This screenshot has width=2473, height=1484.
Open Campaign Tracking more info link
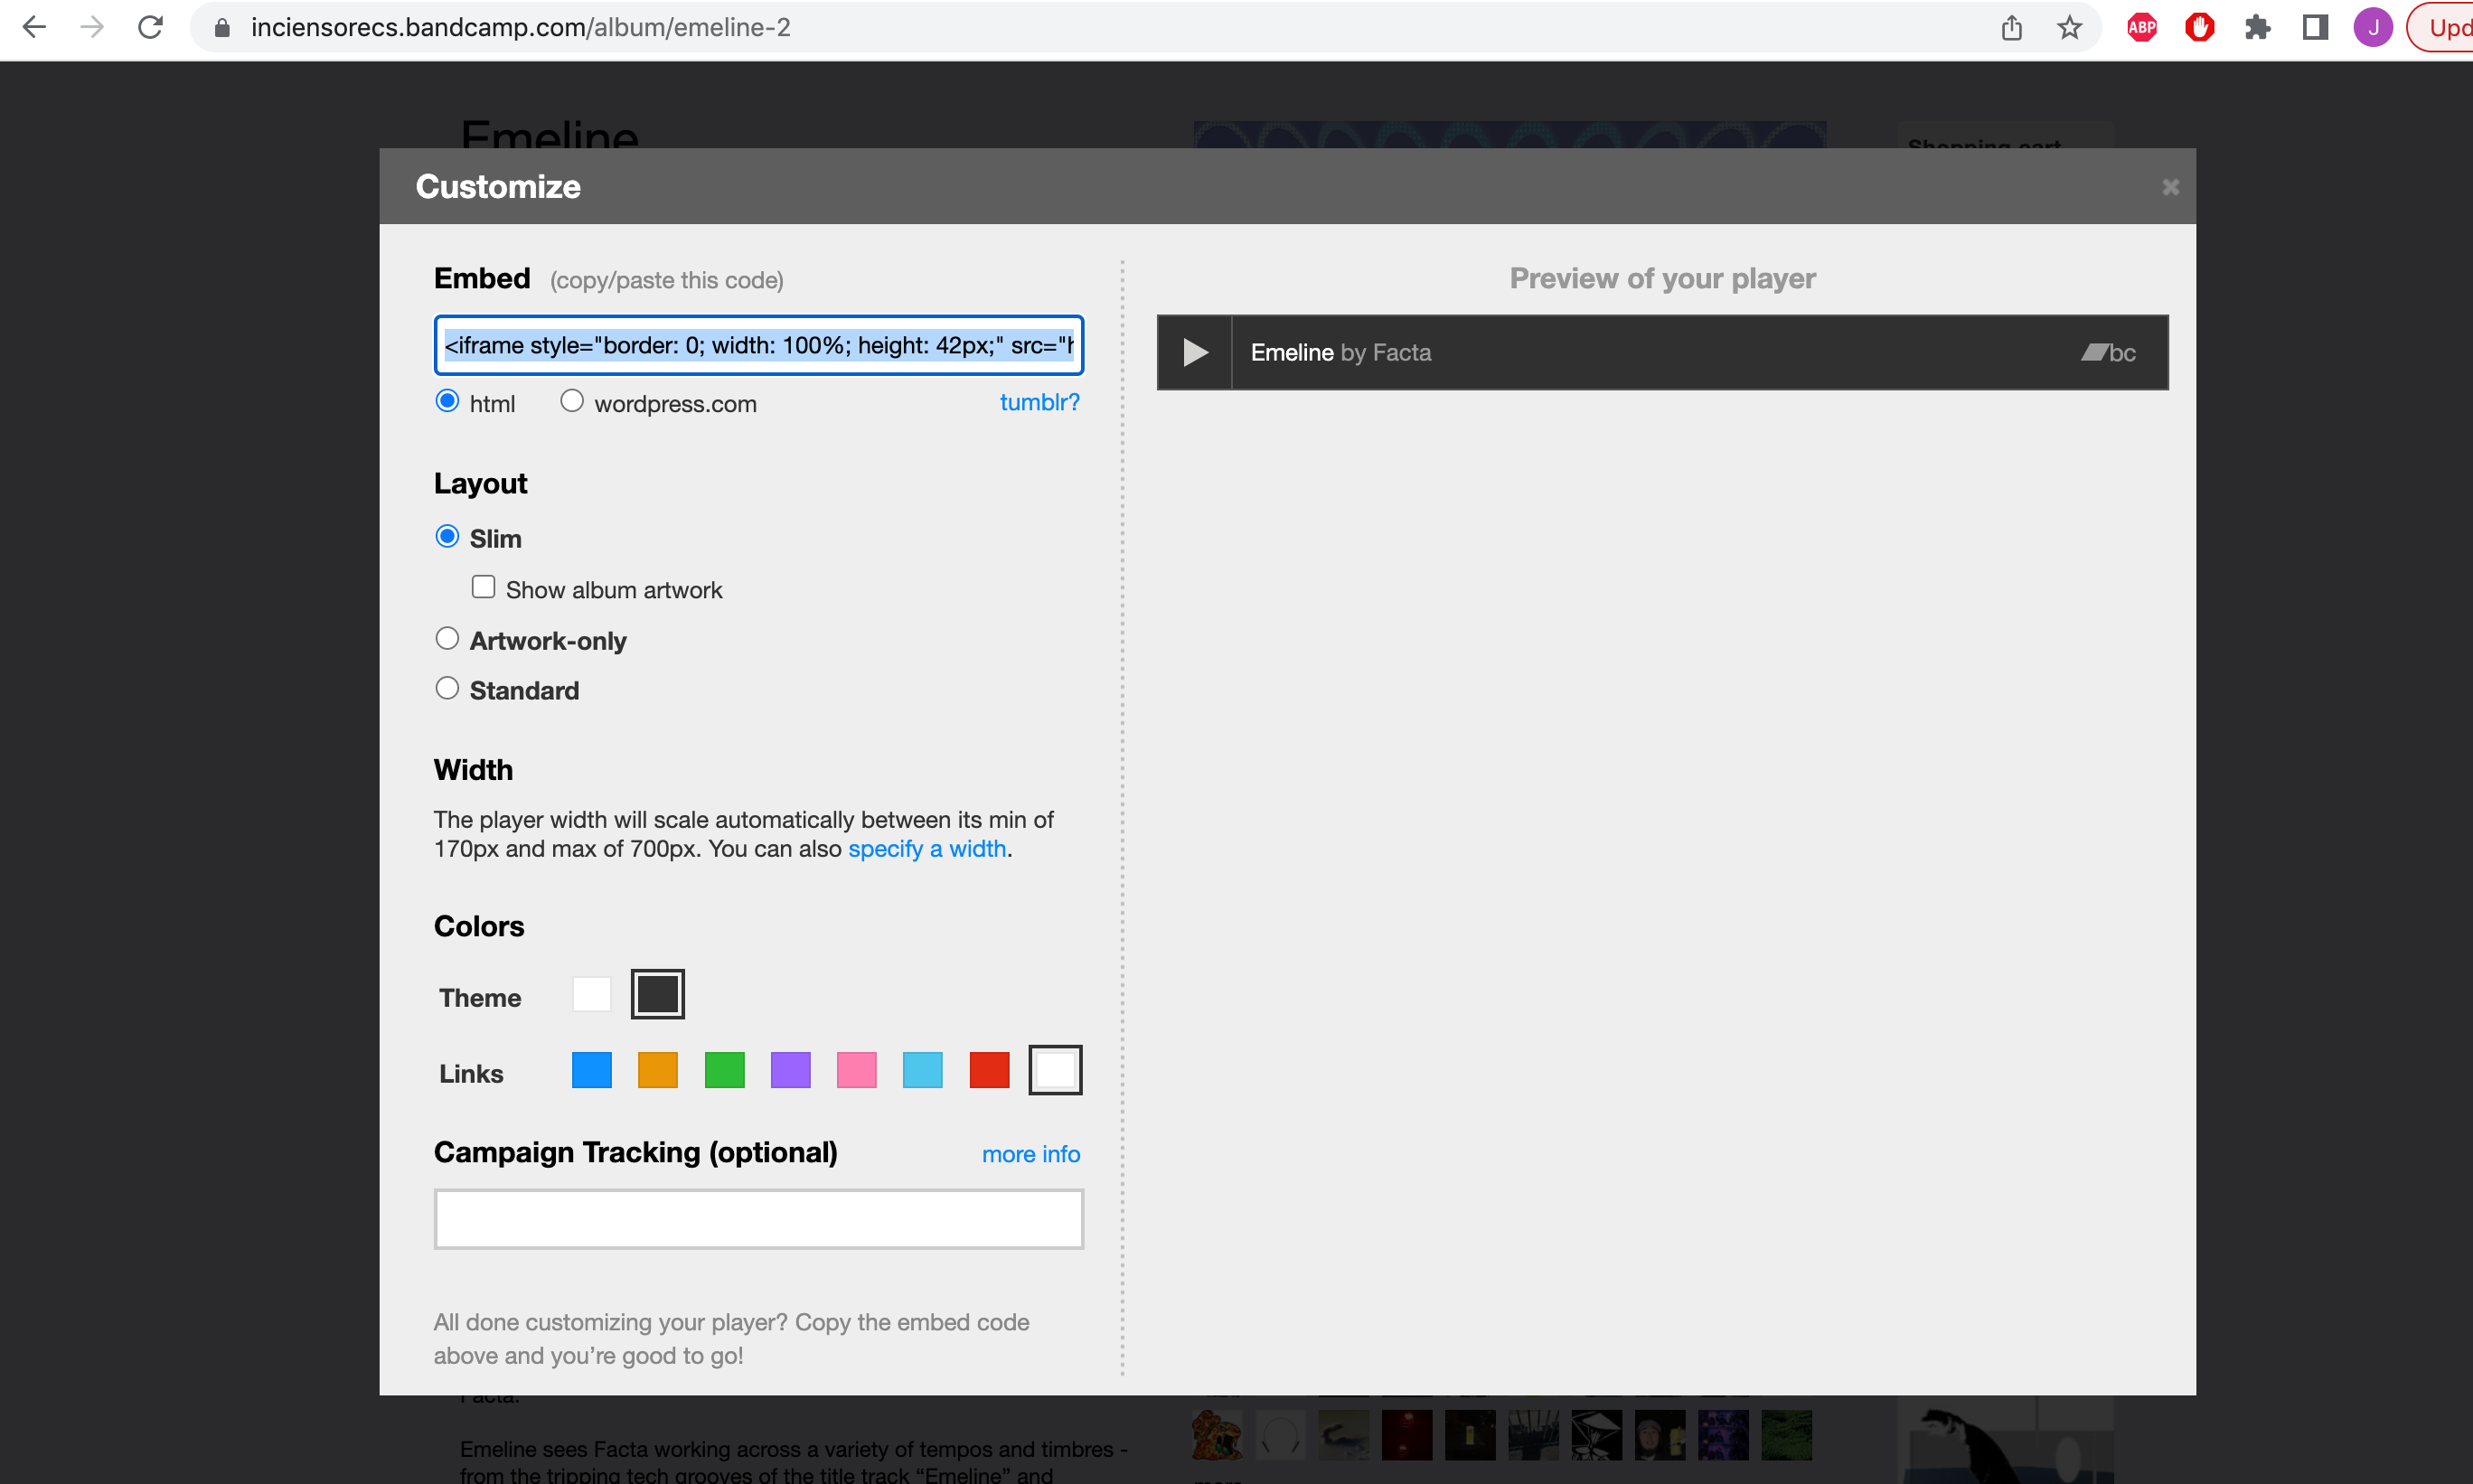[x=1030, y=1154]
